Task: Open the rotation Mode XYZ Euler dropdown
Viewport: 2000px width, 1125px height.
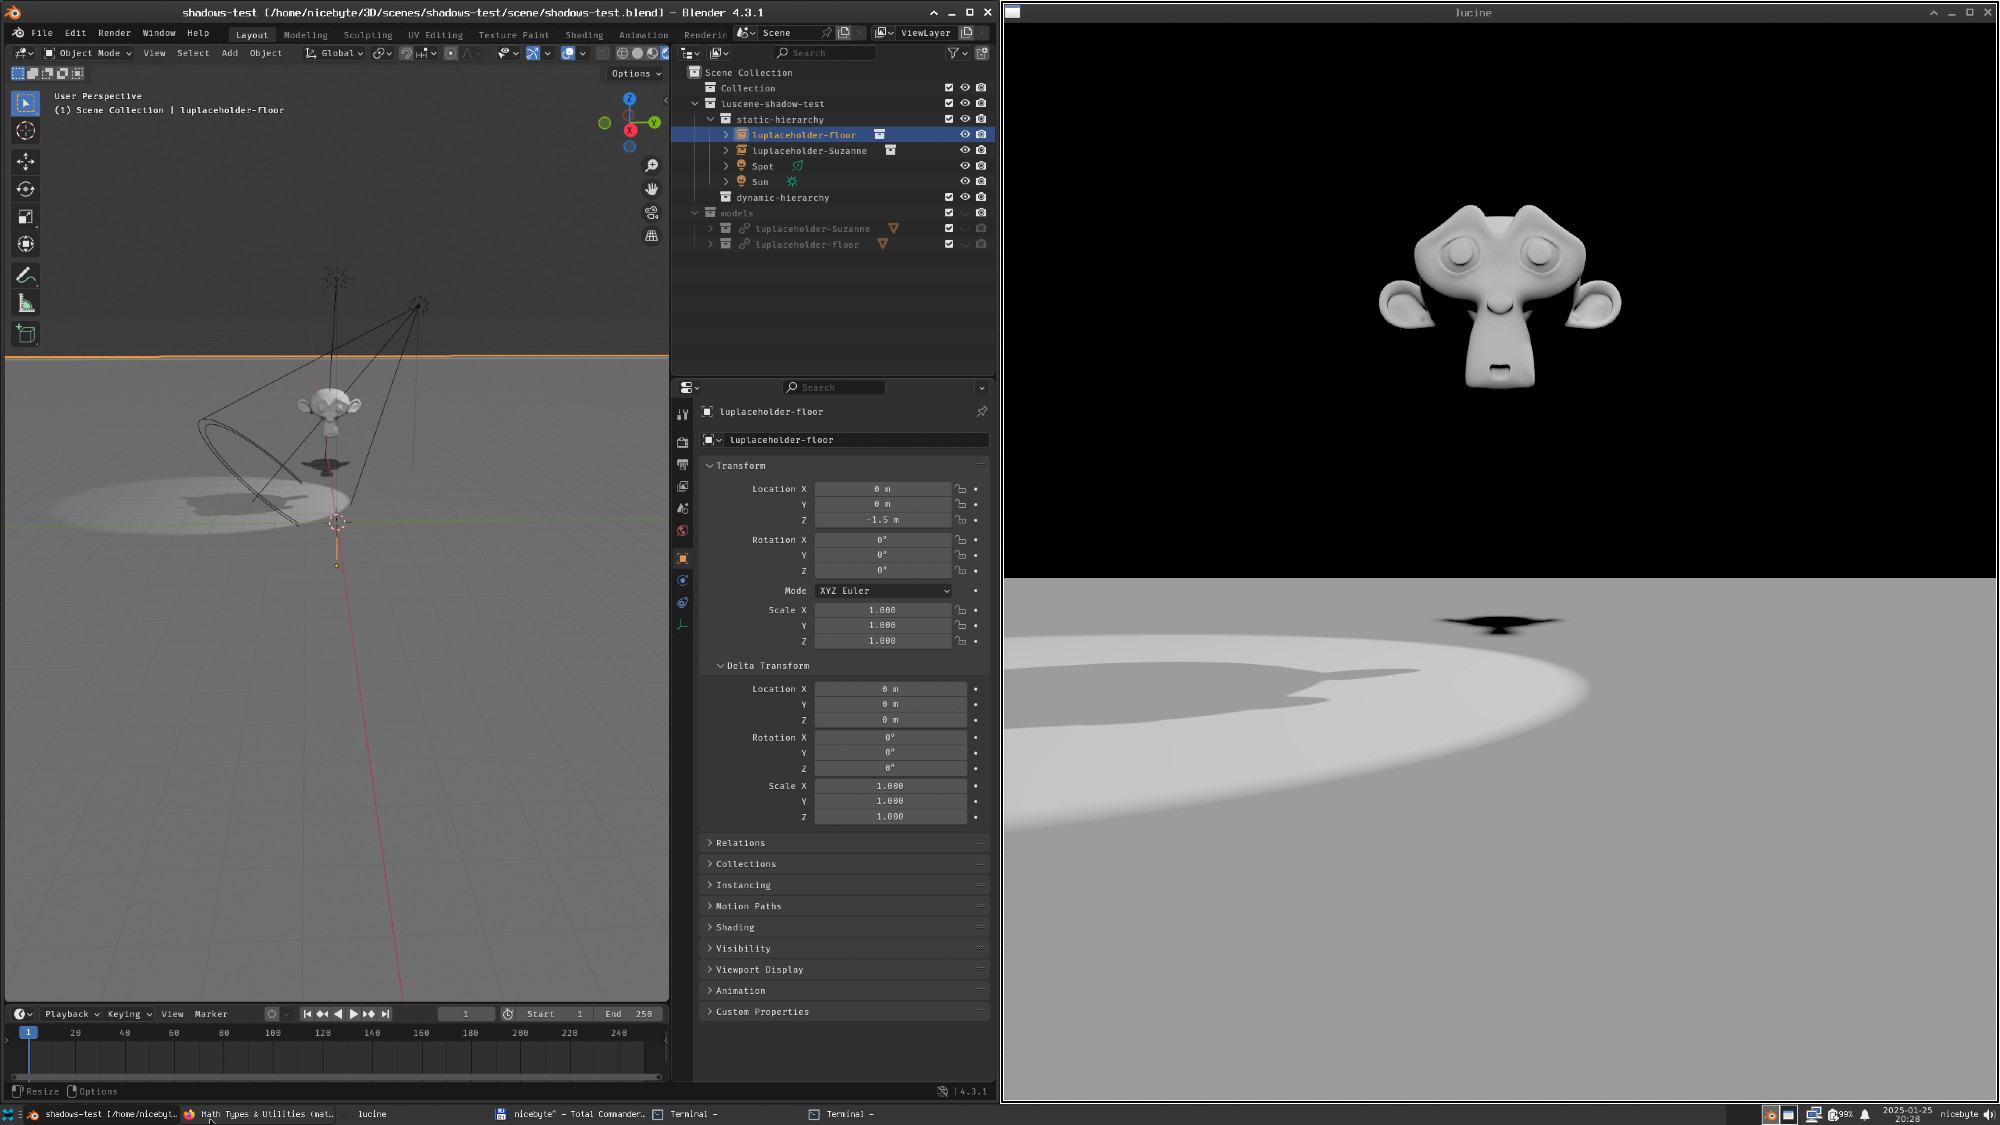Action: point(883,591)
